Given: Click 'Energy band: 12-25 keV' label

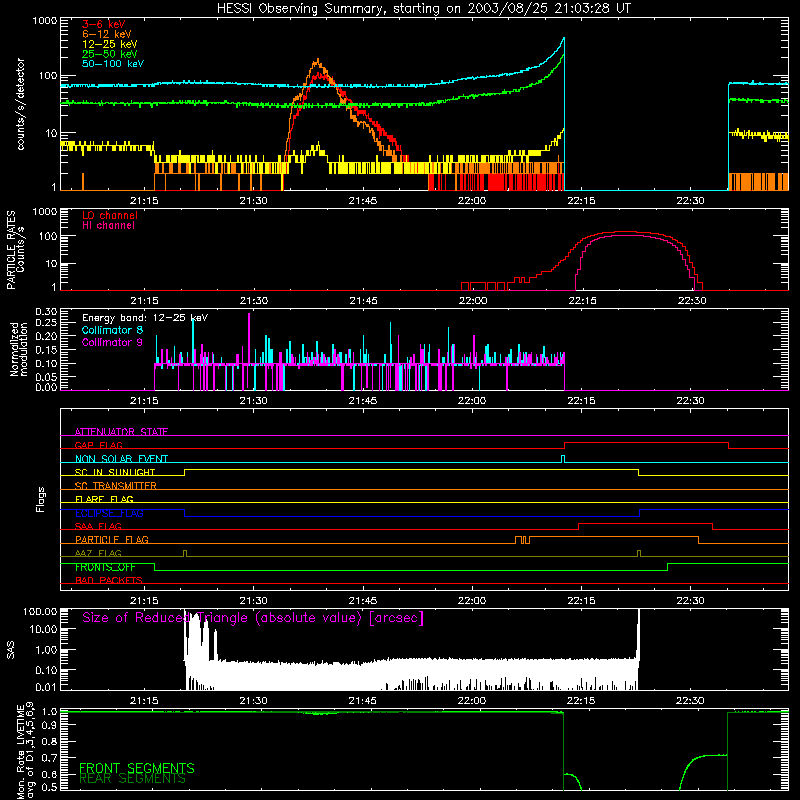Looking at the screenshot, I should (145, 318).
